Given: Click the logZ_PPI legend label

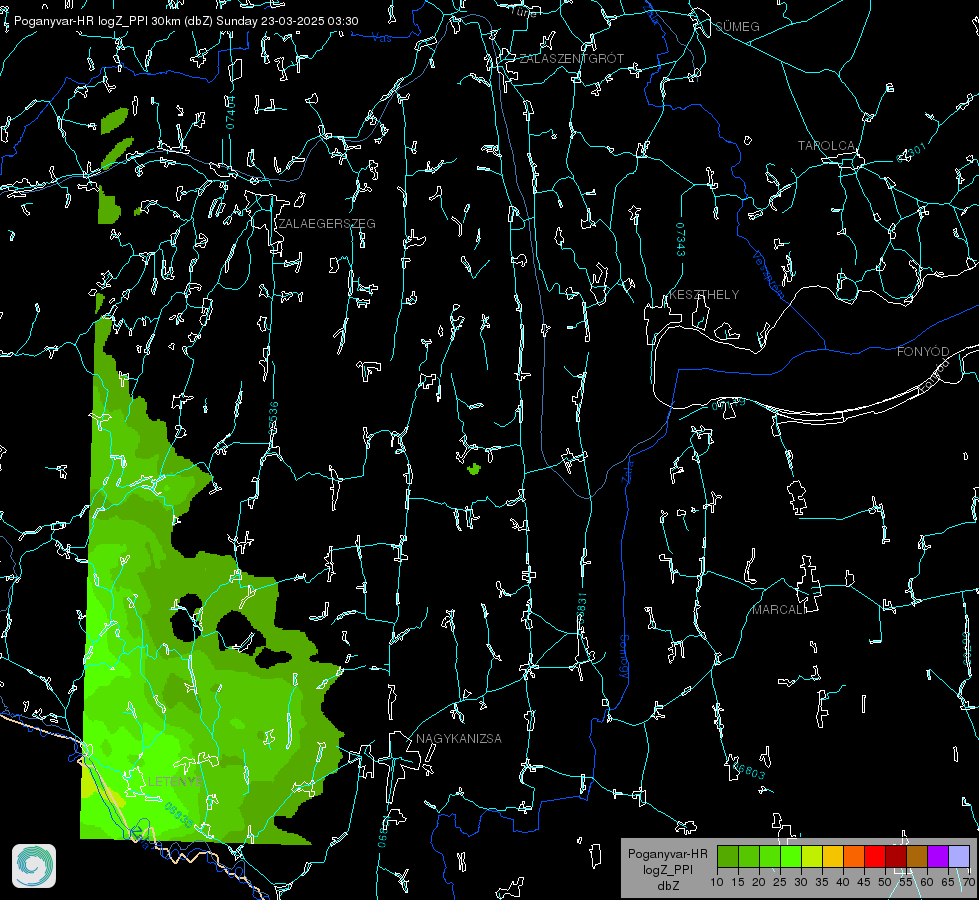Looking at the screenshot, I should click(x=667, y=869).
